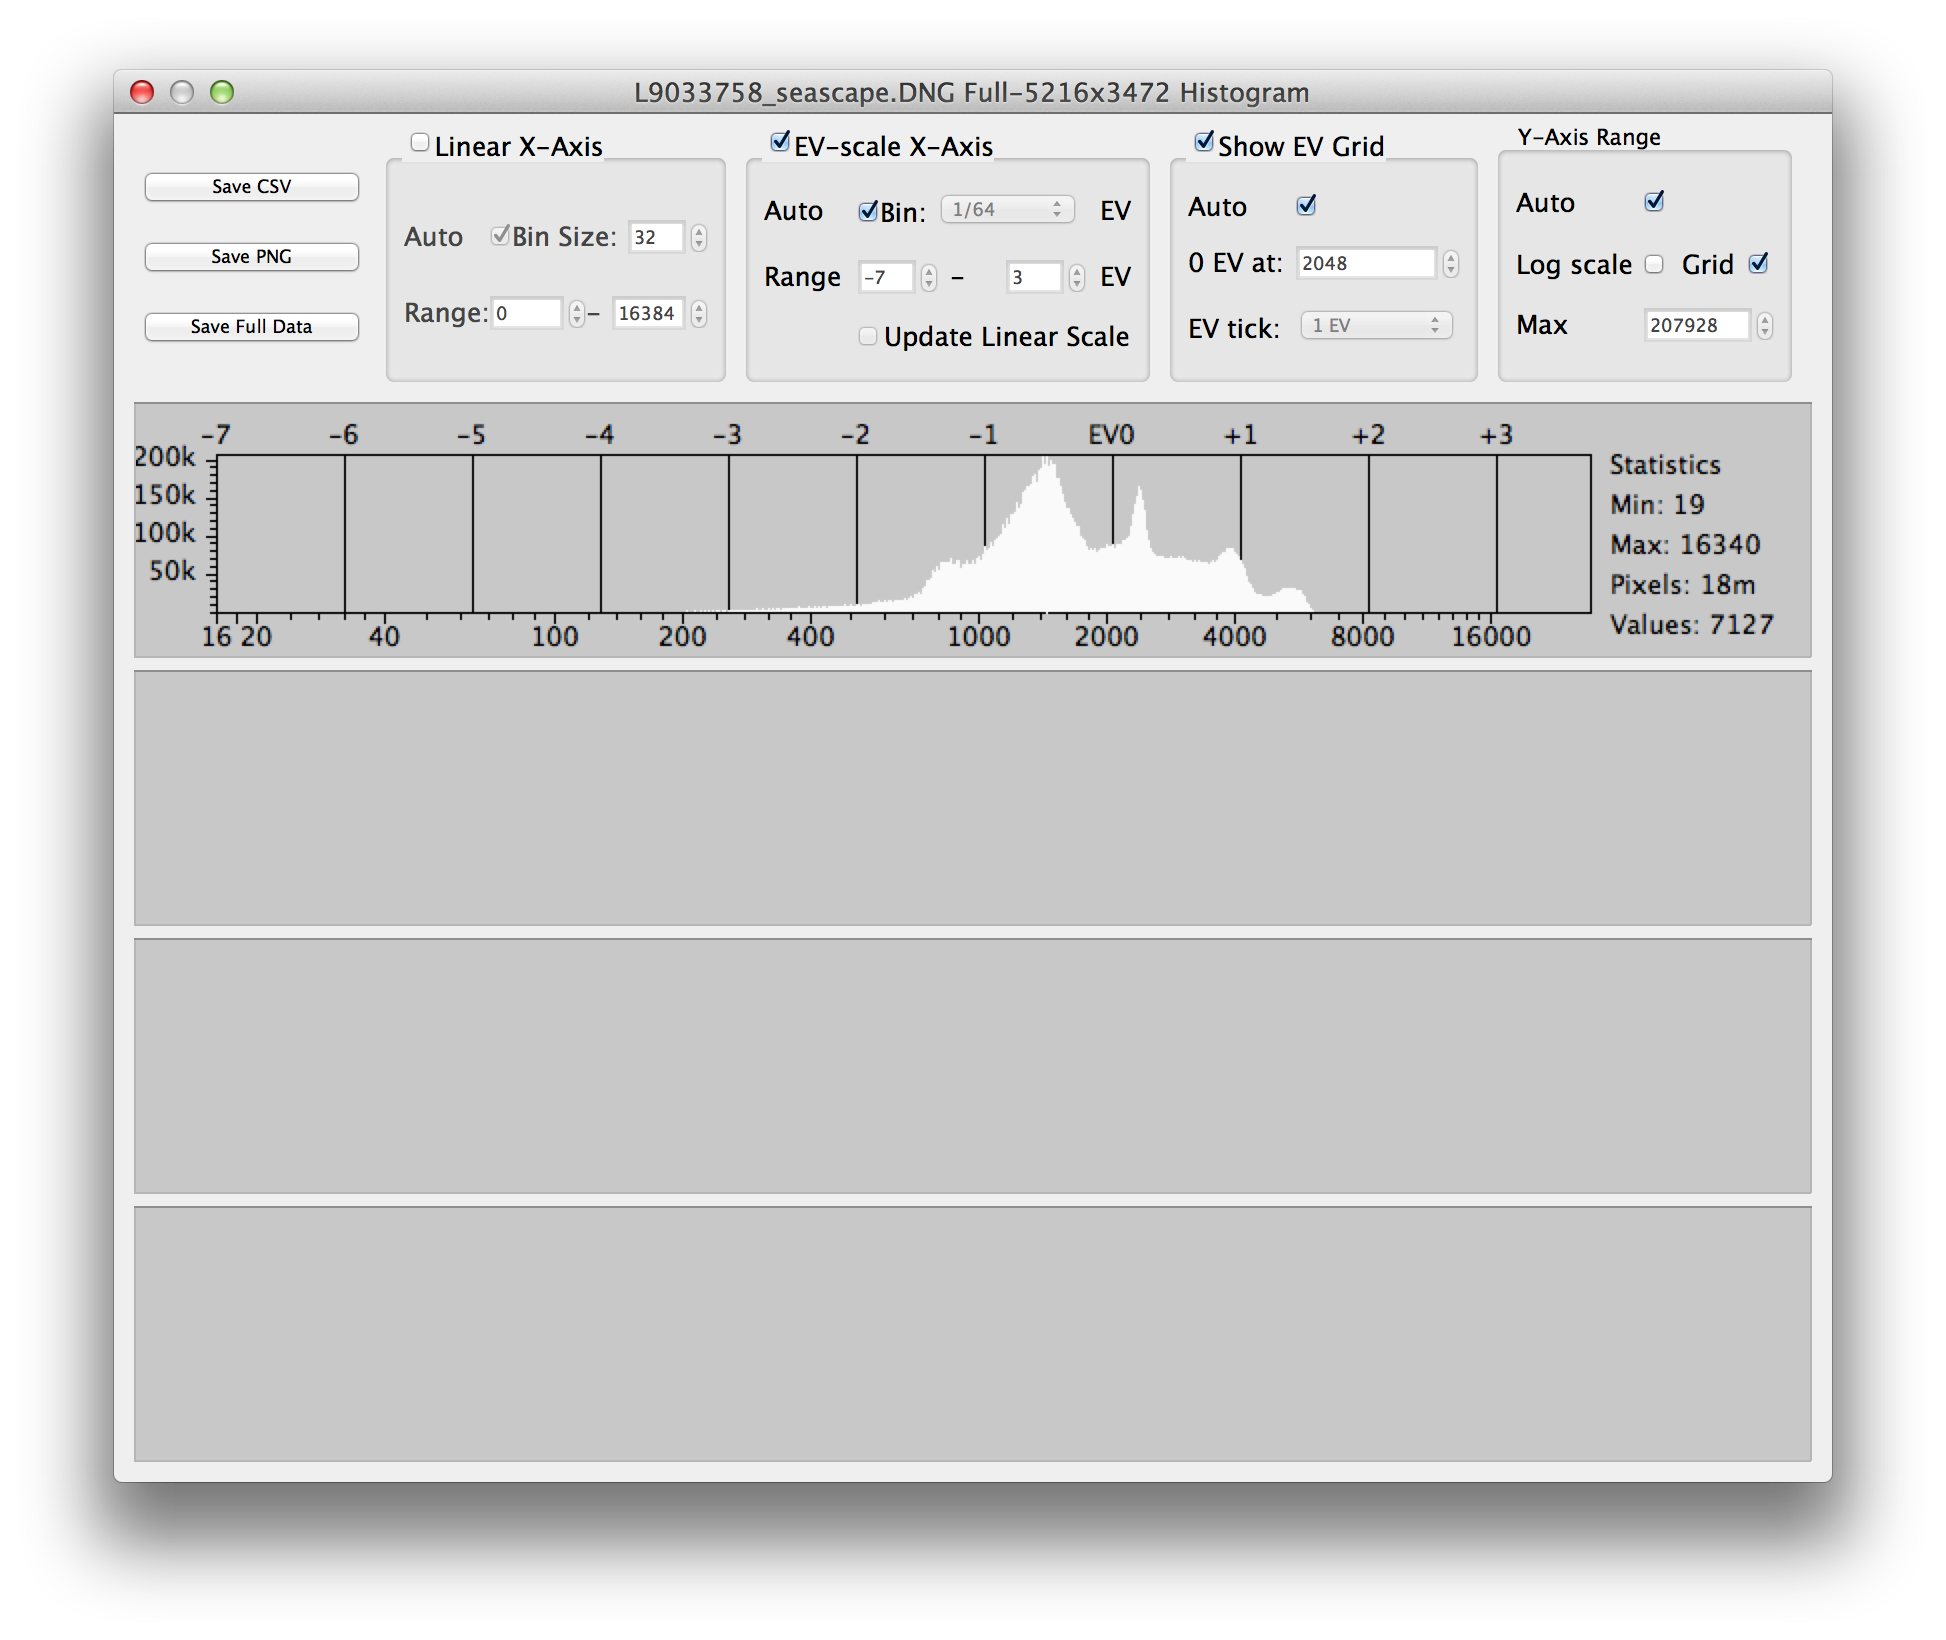Toggle the EV-scale X-Axis checkbox
Image resolution: width=1946 pixels, height=1640 pixels.
pyautogui.click(x=780, y=142)
